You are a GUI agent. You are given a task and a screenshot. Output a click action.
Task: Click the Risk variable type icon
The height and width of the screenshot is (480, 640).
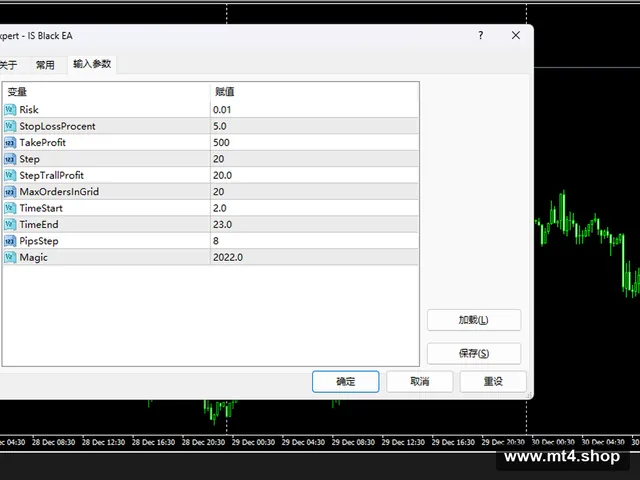coord(10,110)
